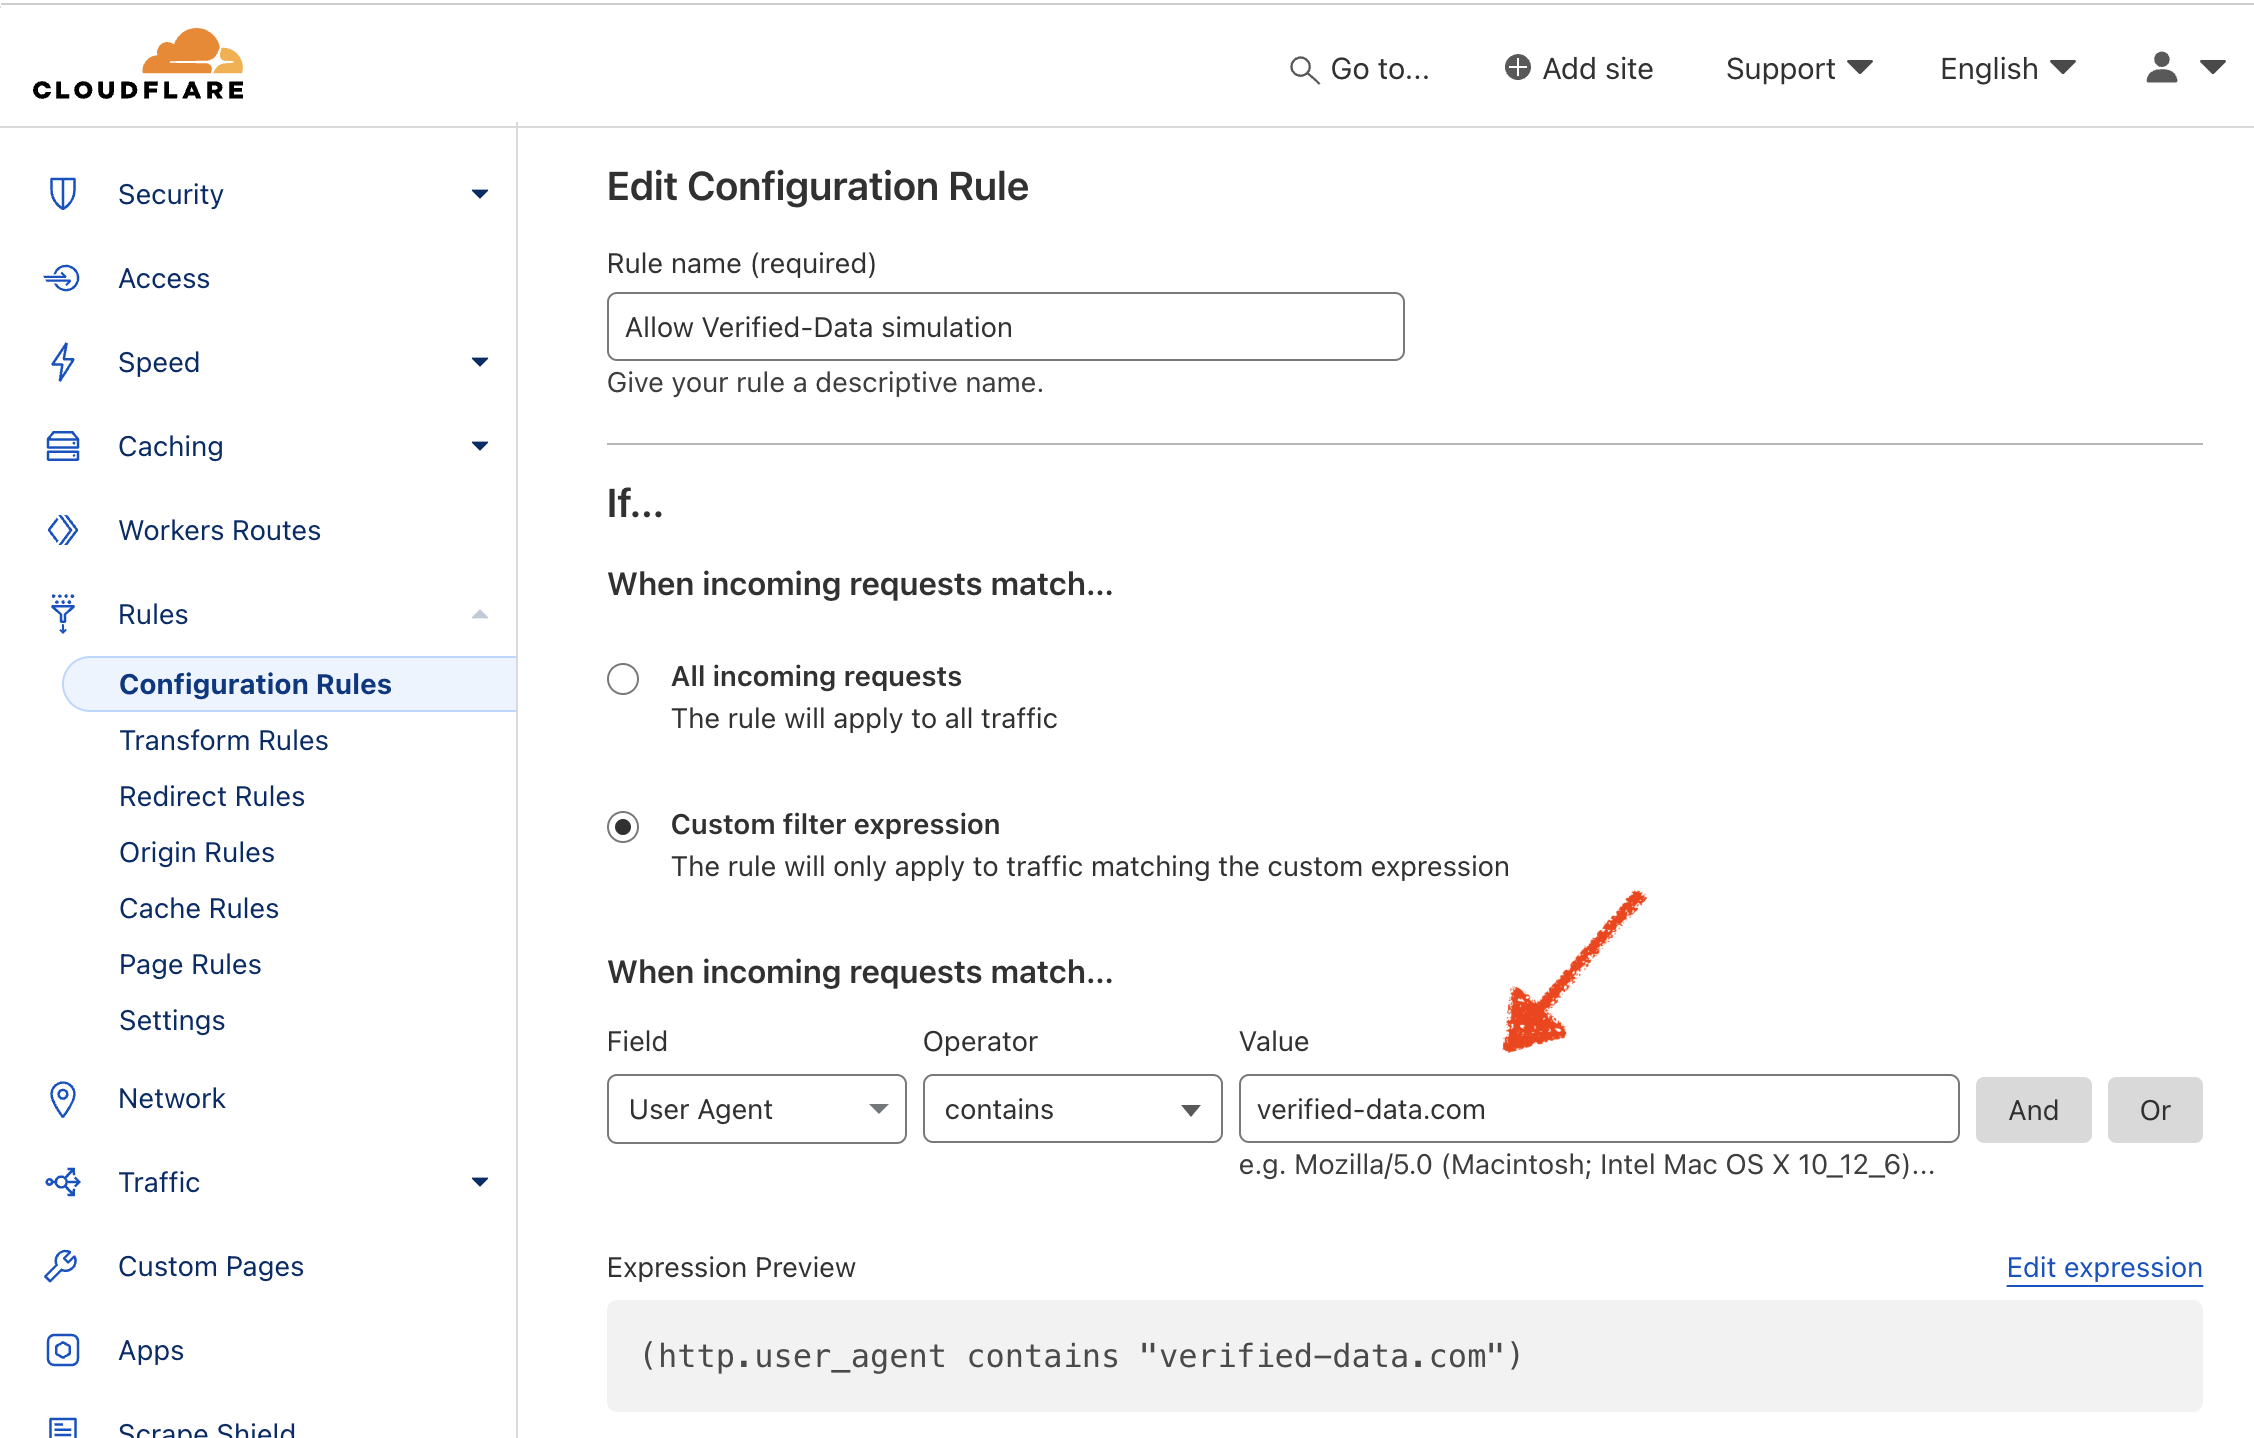Image resolution: width=2254 pixels, height=1438 pixels.
Task: Click the Custom Pages wrench icon
Action: tap(62, 1266)
